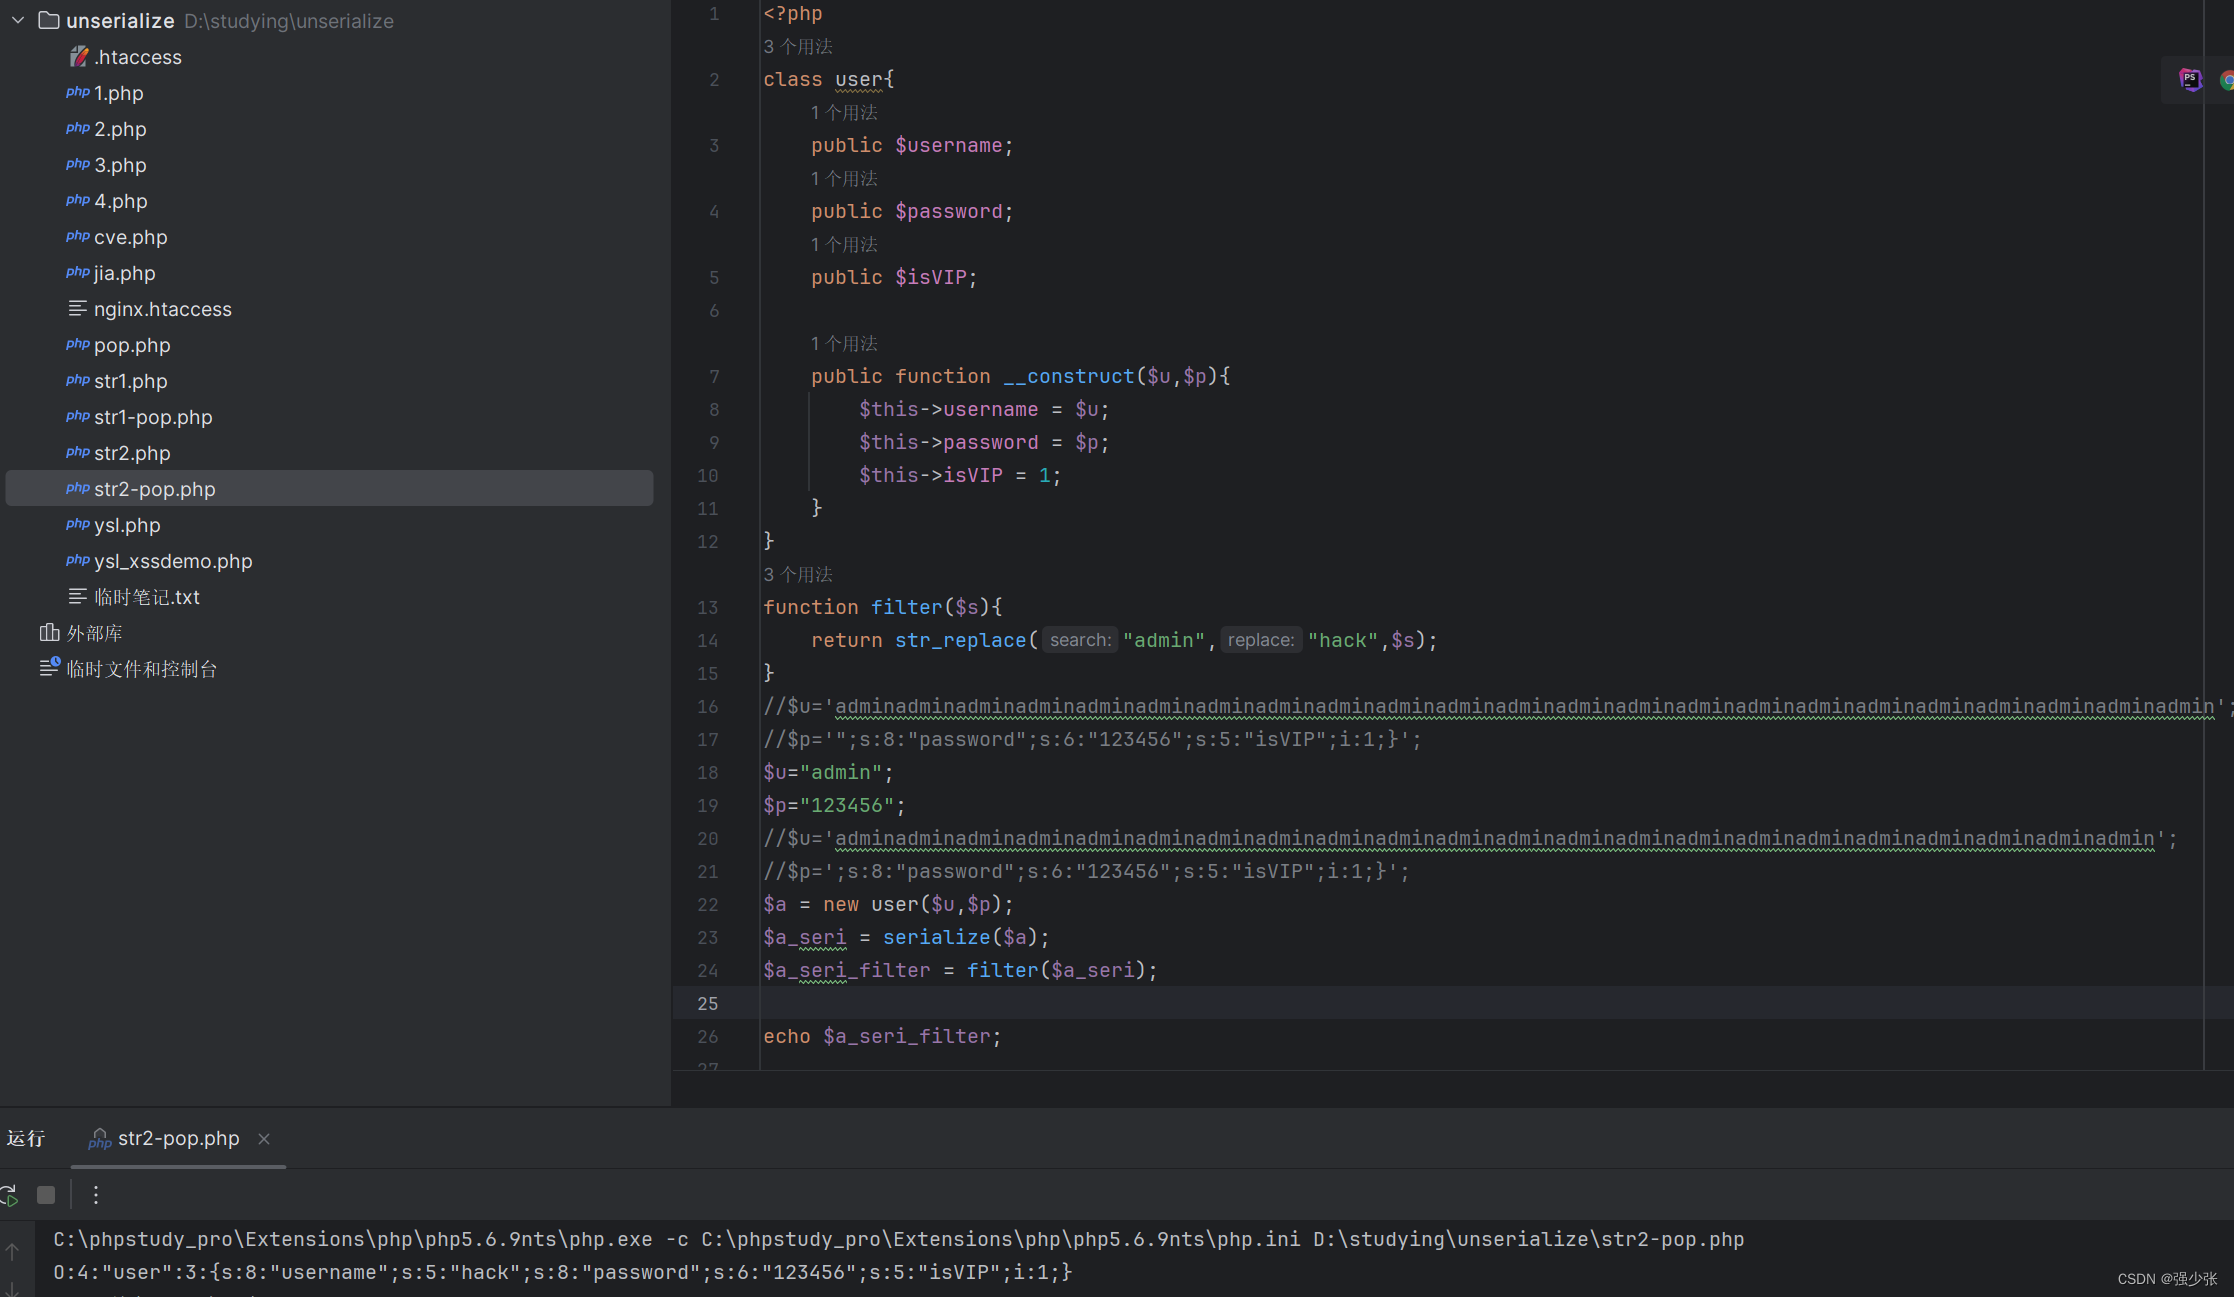Open nginx.htaccess file
This screenshot has height=1297, width=2234.
tap(163, 309)
